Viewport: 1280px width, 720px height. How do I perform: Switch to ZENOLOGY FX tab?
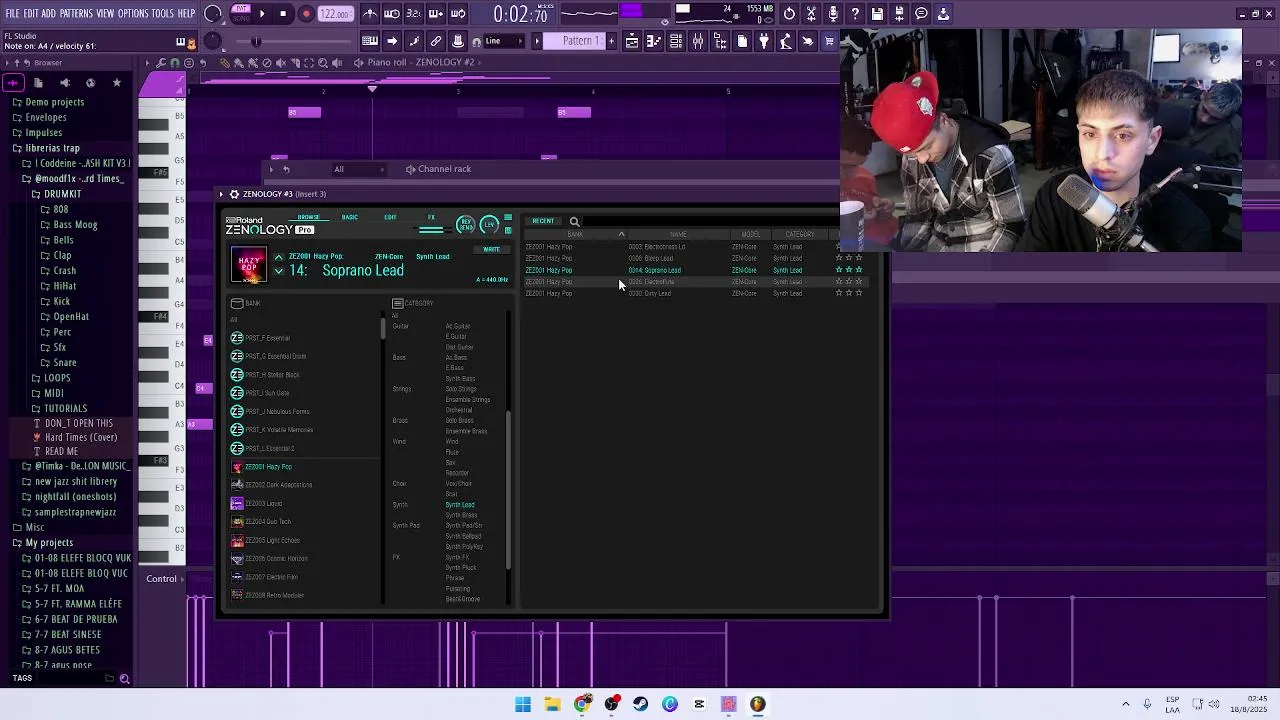(431, 217)
